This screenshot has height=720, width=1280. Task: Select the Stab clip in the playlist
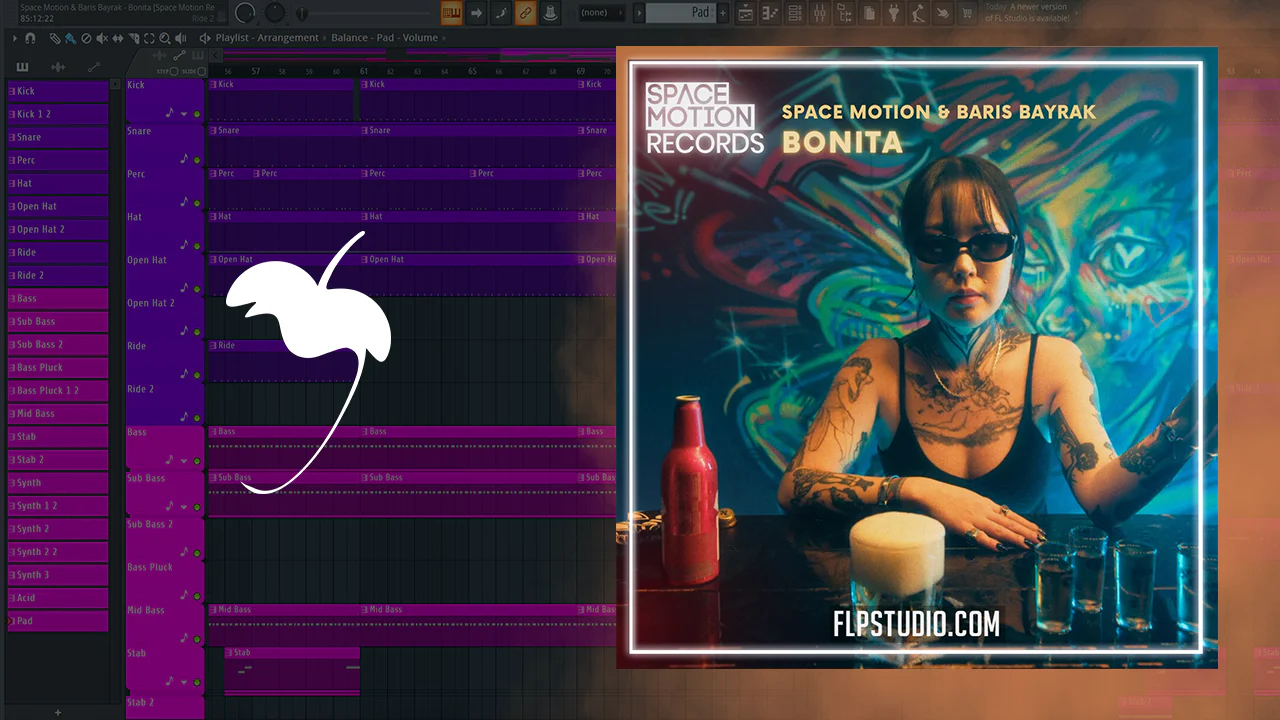pyautogui.click(x=292, y=670)
